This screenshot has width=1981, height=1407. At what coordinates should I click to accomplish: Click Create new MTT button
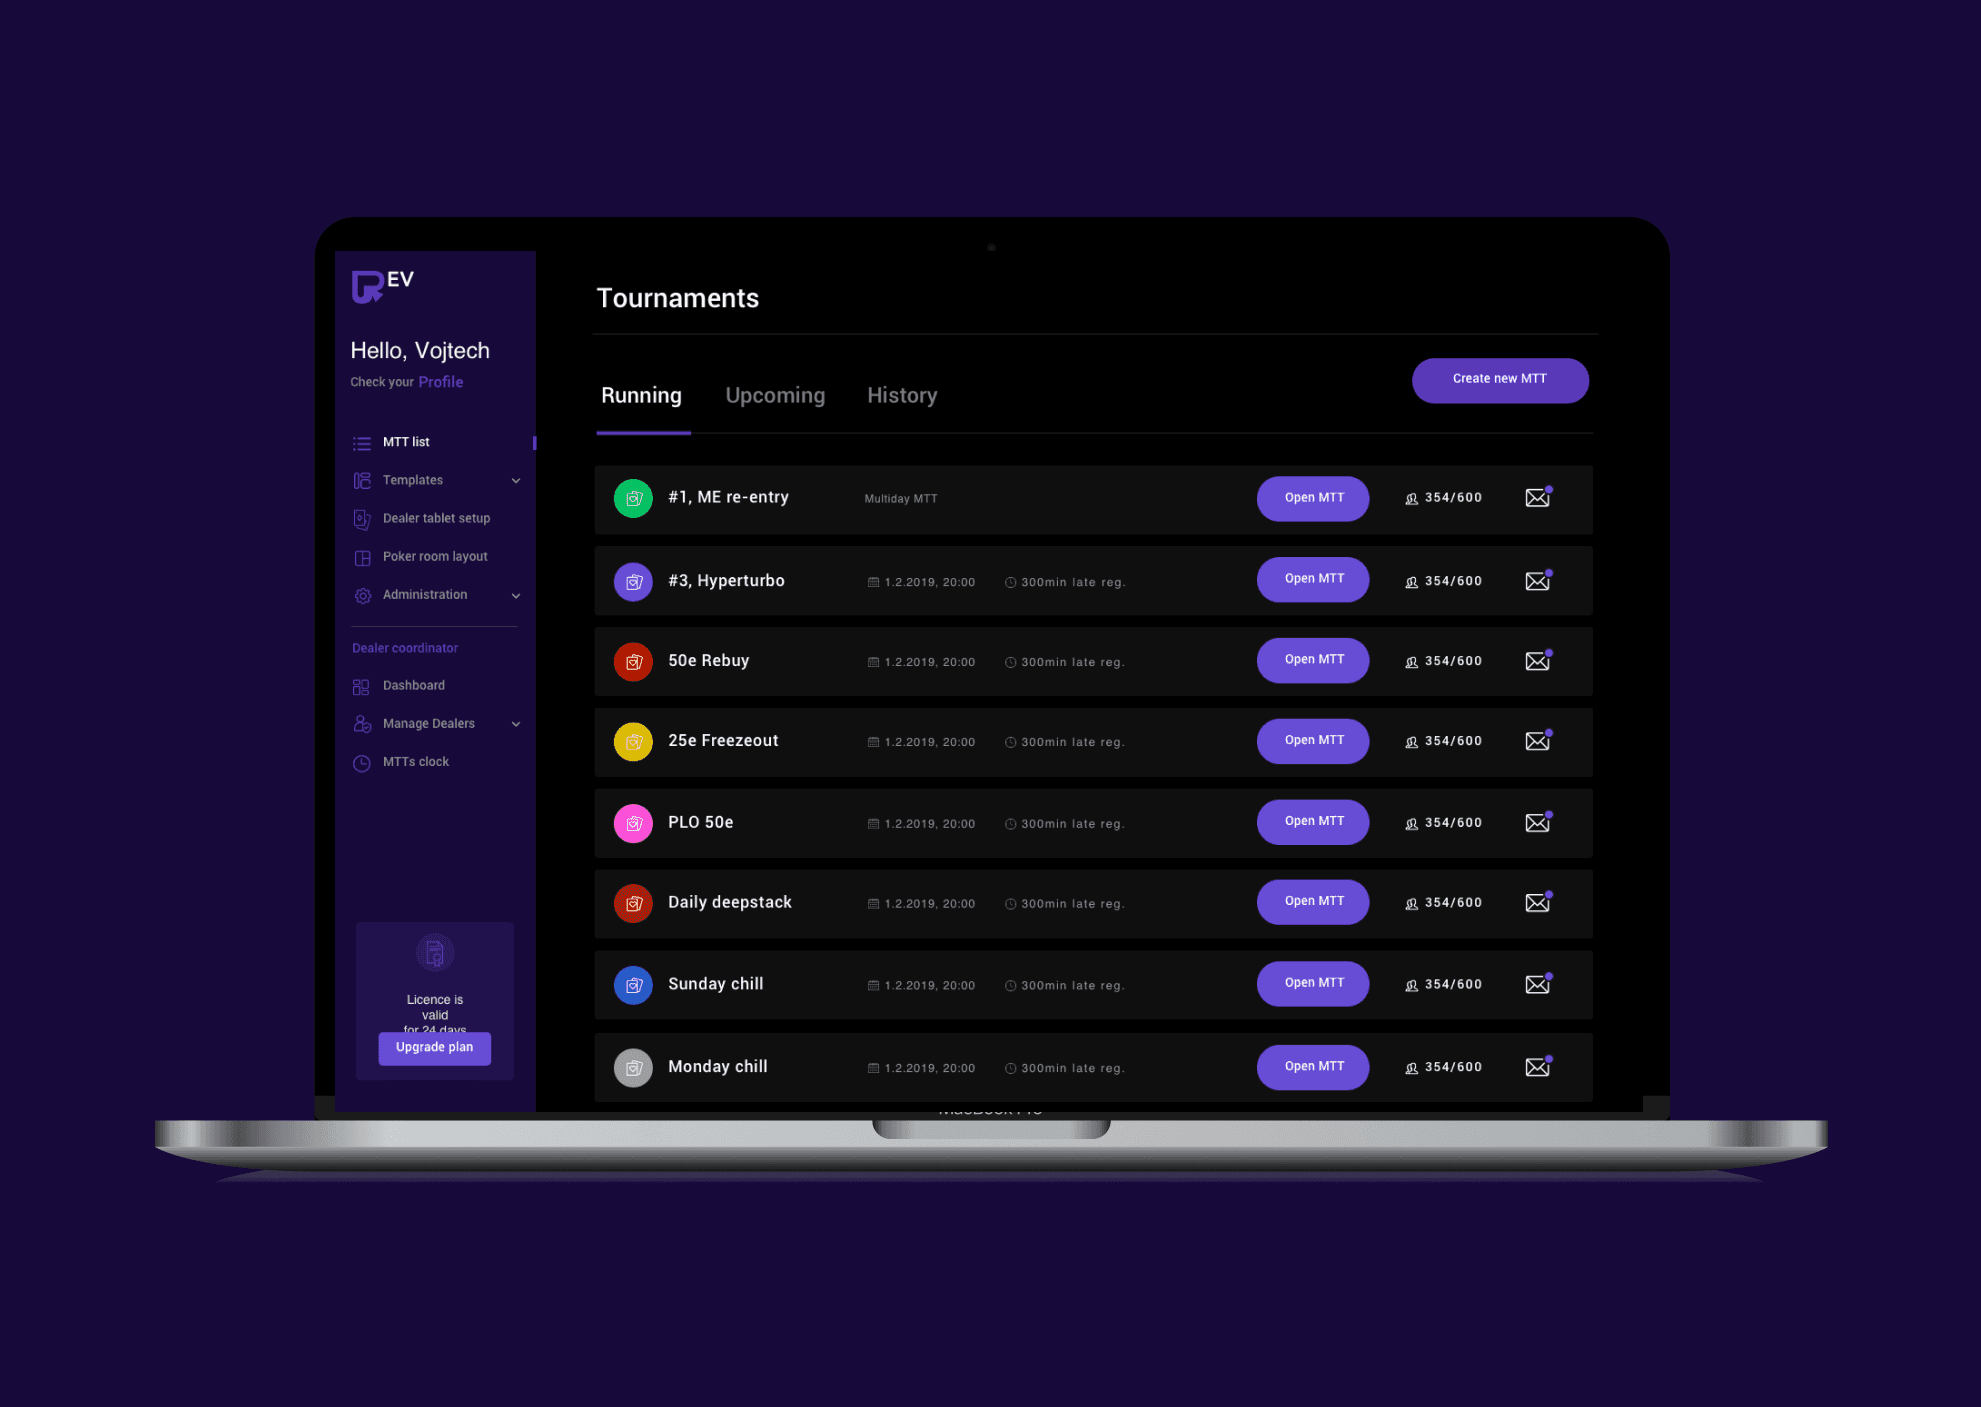click(x=1500, y=378)
